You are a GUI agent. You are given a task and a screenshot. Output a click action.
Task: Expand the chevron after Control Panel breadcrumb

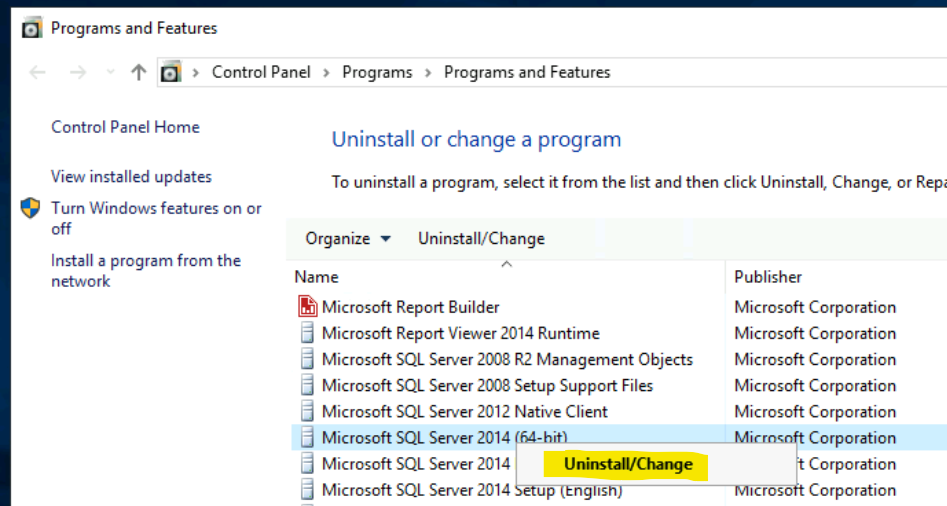(x=326, y=73)
